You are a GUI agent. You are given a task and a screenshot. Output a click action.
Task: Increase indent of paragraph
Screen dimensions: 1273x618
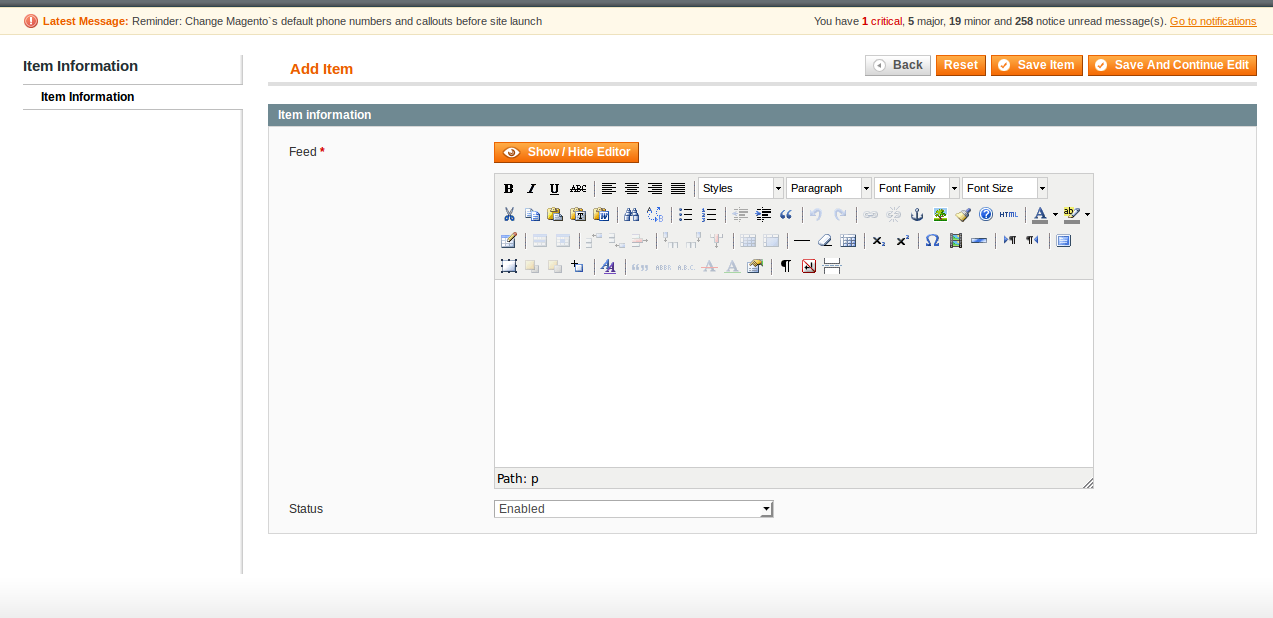[763, 214]
